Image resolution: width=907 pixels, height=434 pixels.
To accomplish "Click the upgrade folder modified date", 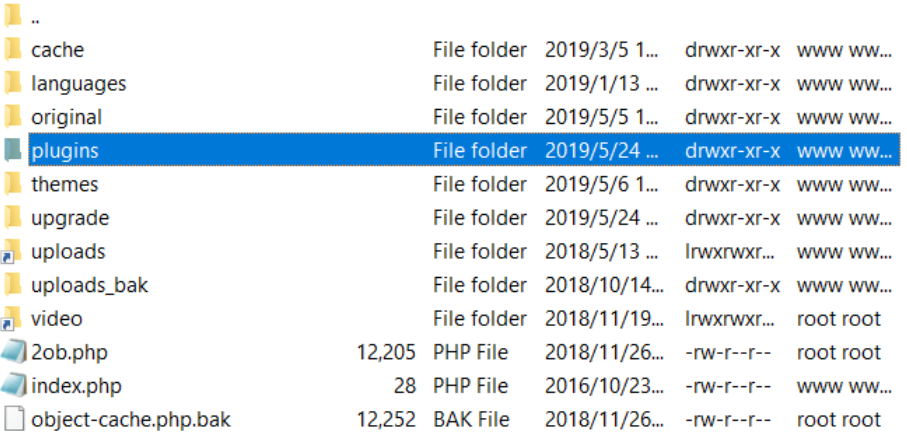I will coord(602,217).
